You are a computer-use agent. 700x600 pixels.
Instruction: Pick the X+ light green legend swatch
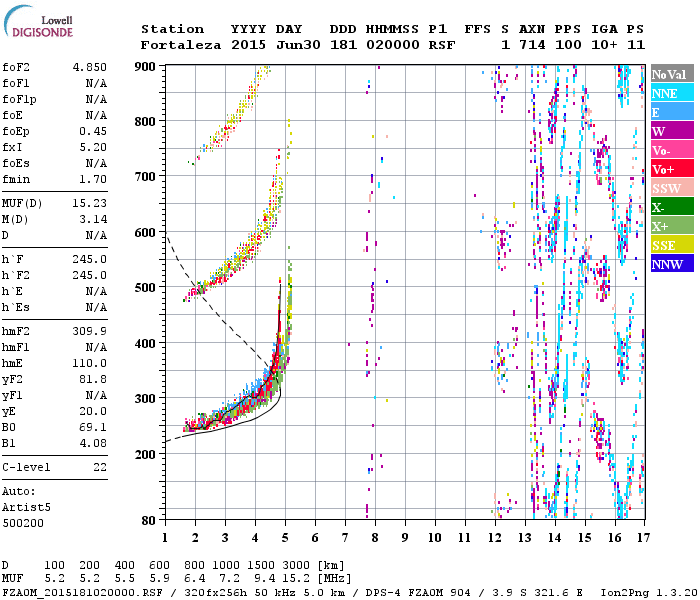click(671, 226)
